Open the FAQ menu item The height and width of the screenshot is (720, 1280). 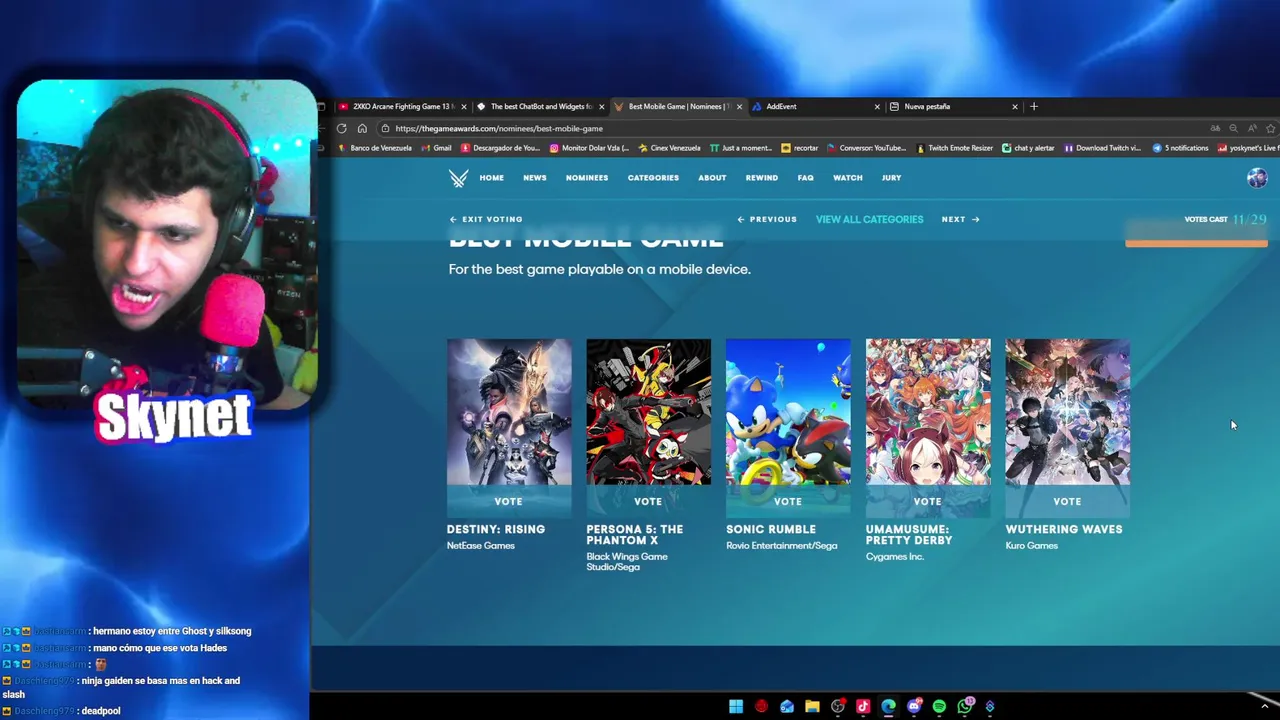[x=806, y=178]
